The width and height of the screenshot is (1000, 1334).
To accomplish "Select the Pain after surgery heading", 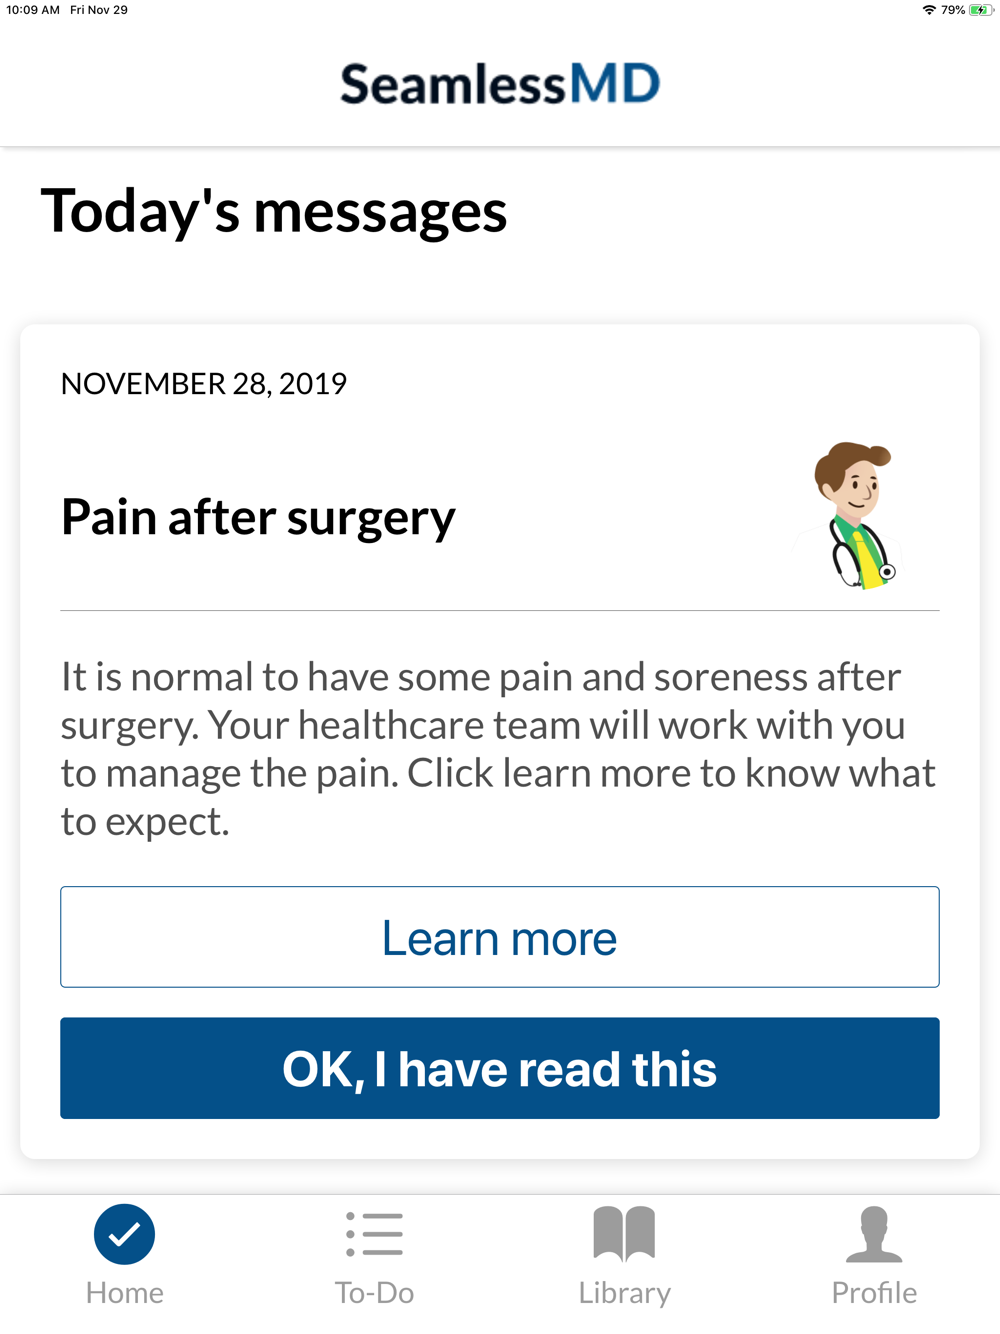I will (258, 518).
